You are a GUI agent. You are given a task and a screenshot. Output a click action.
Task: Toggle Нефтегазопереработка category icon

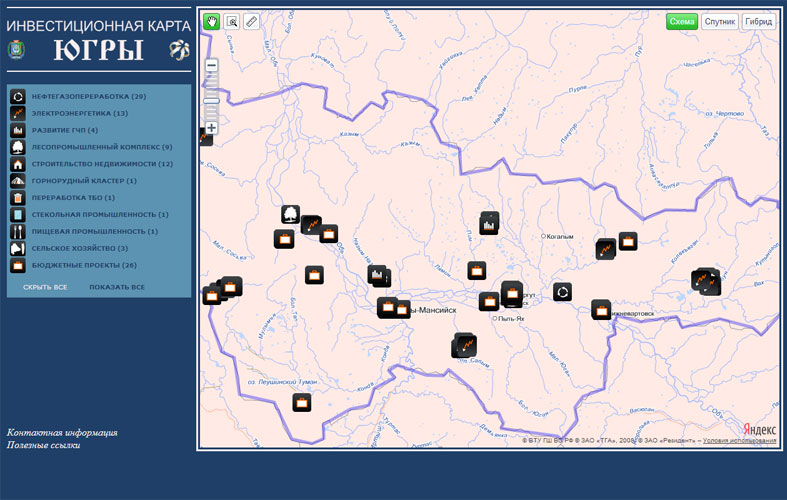[18, 96]
